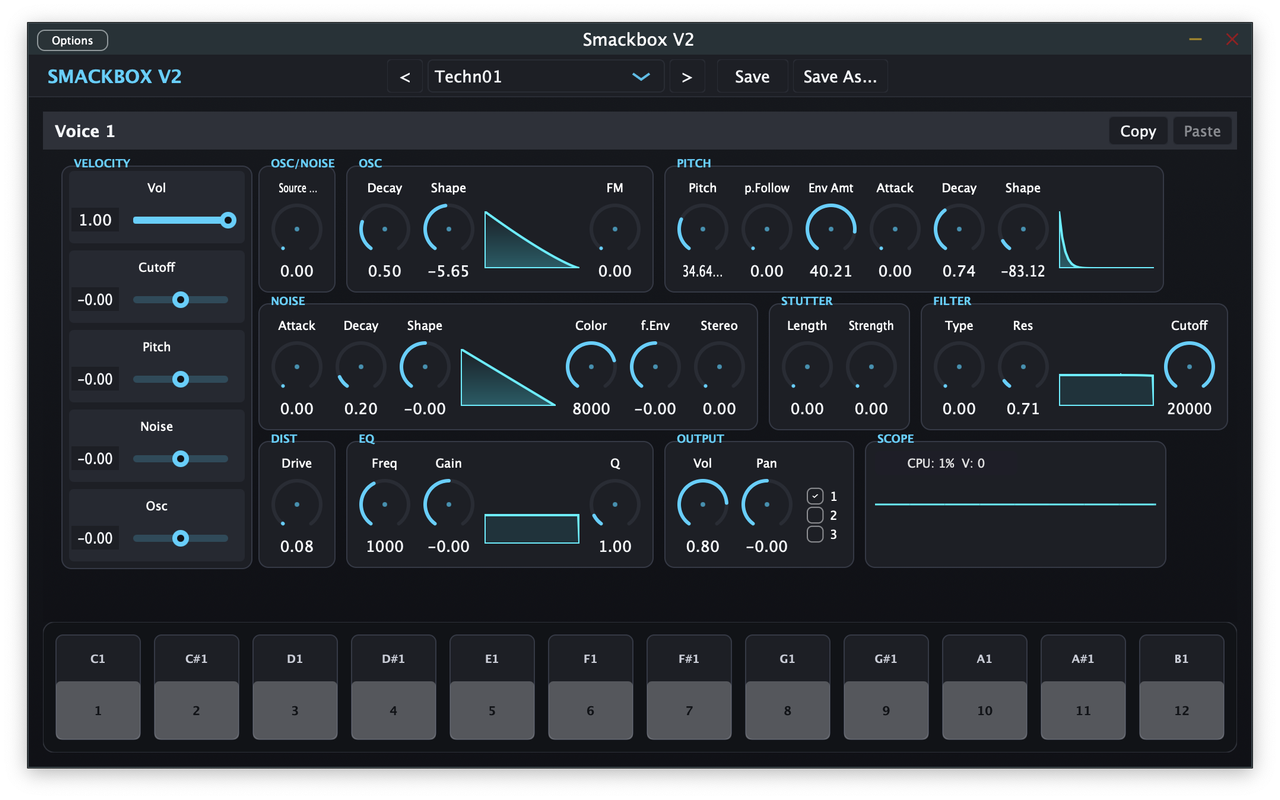Click the Cutoff value 20000

(x=1189, y=409)
